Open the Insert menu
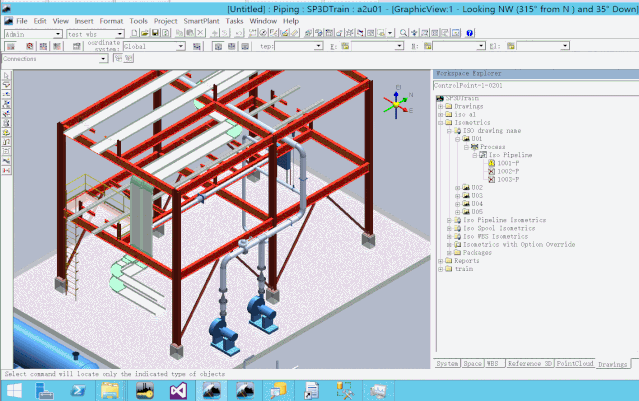This screenshot has width=639, height=401. click(84, 21)
